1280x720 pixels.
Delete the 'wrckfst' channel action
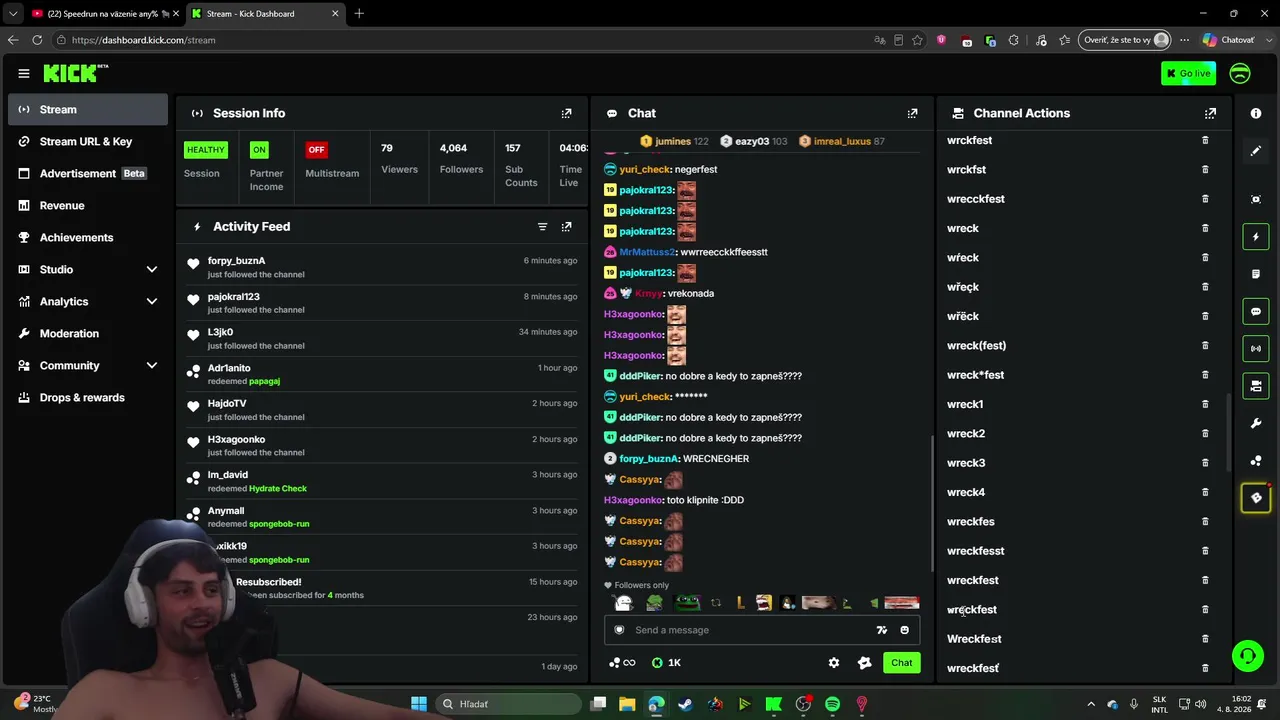tap(1205, 170)
